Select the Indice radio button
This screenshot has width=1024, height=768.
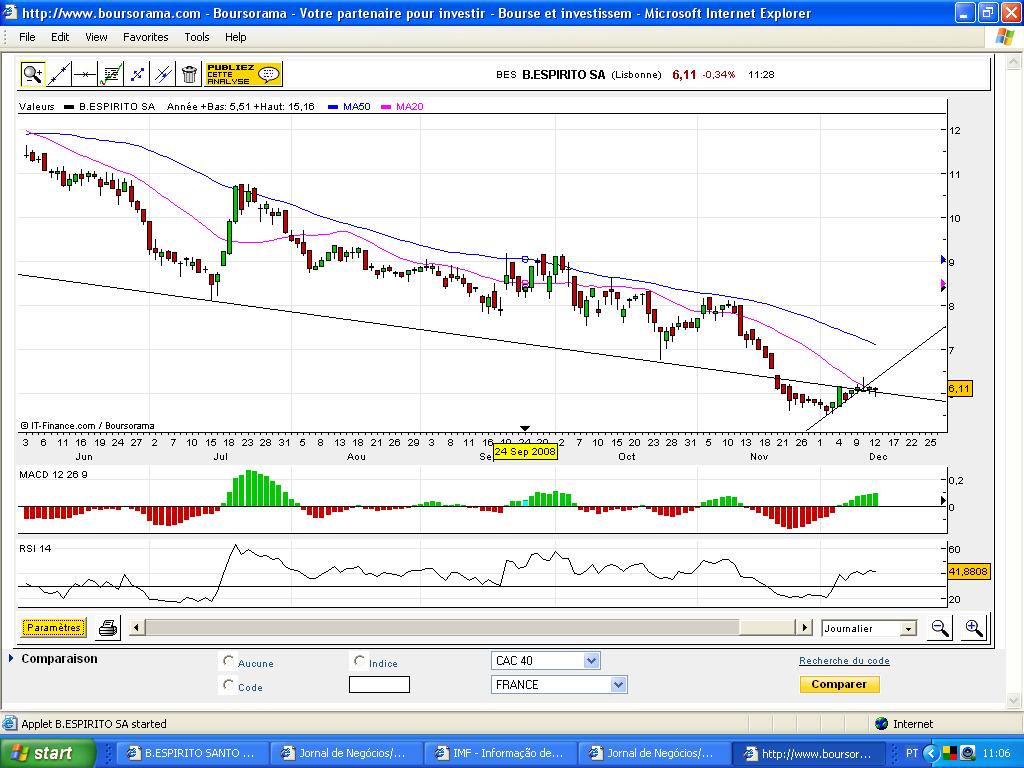pyautogui.click(x=359, y=661)
